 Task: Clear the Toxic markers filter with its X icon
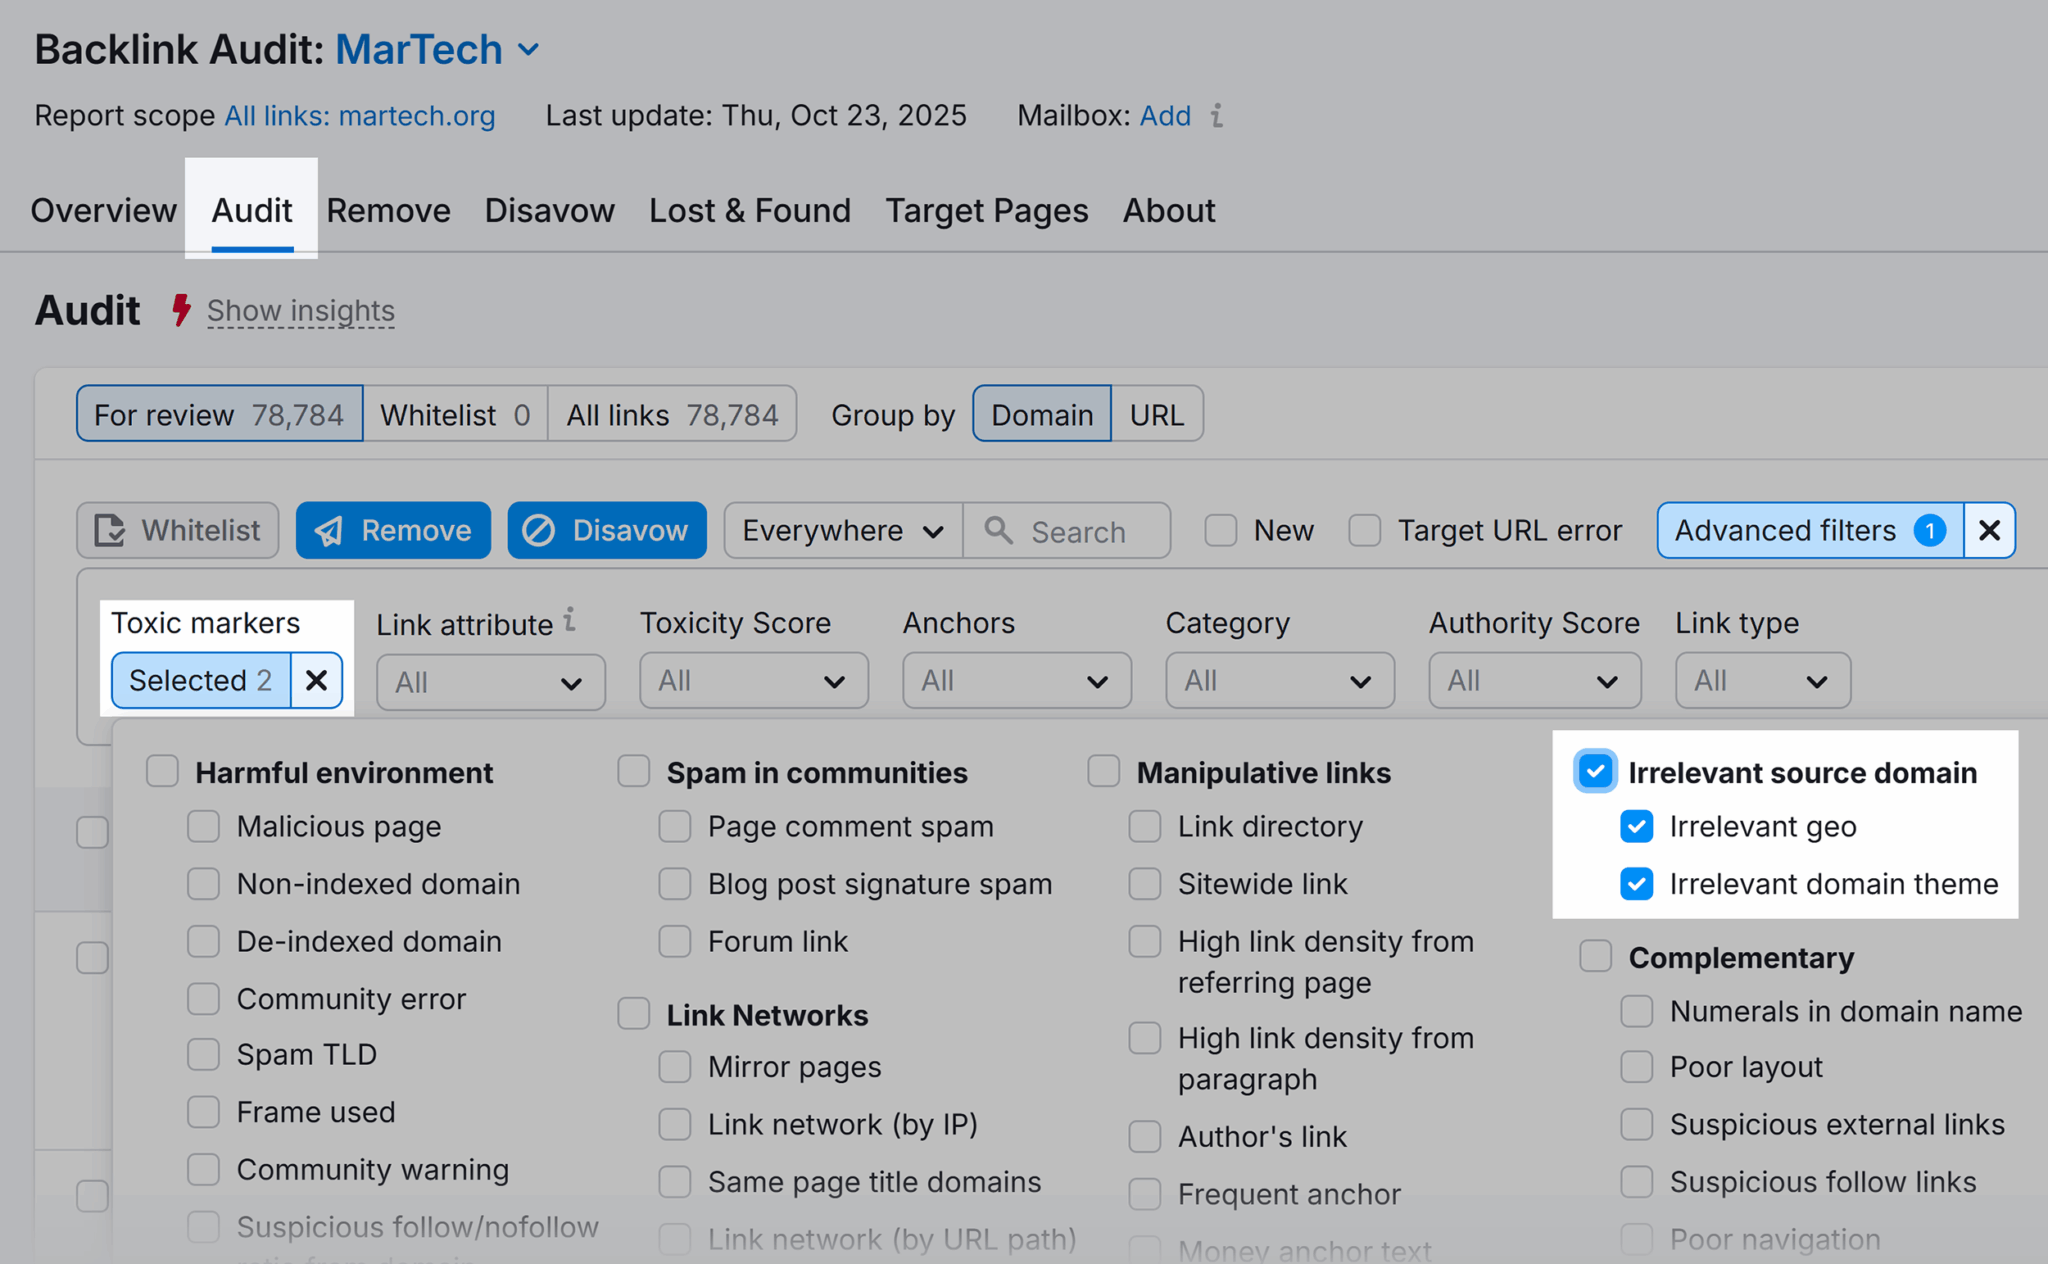pos(316,680)
